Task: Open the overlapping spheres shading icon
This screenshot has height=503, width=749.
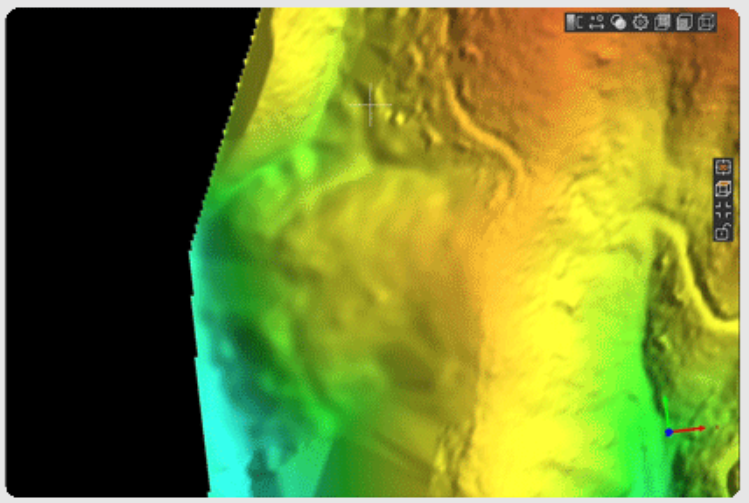Action: pyautogui.click(x=618, y=22)
